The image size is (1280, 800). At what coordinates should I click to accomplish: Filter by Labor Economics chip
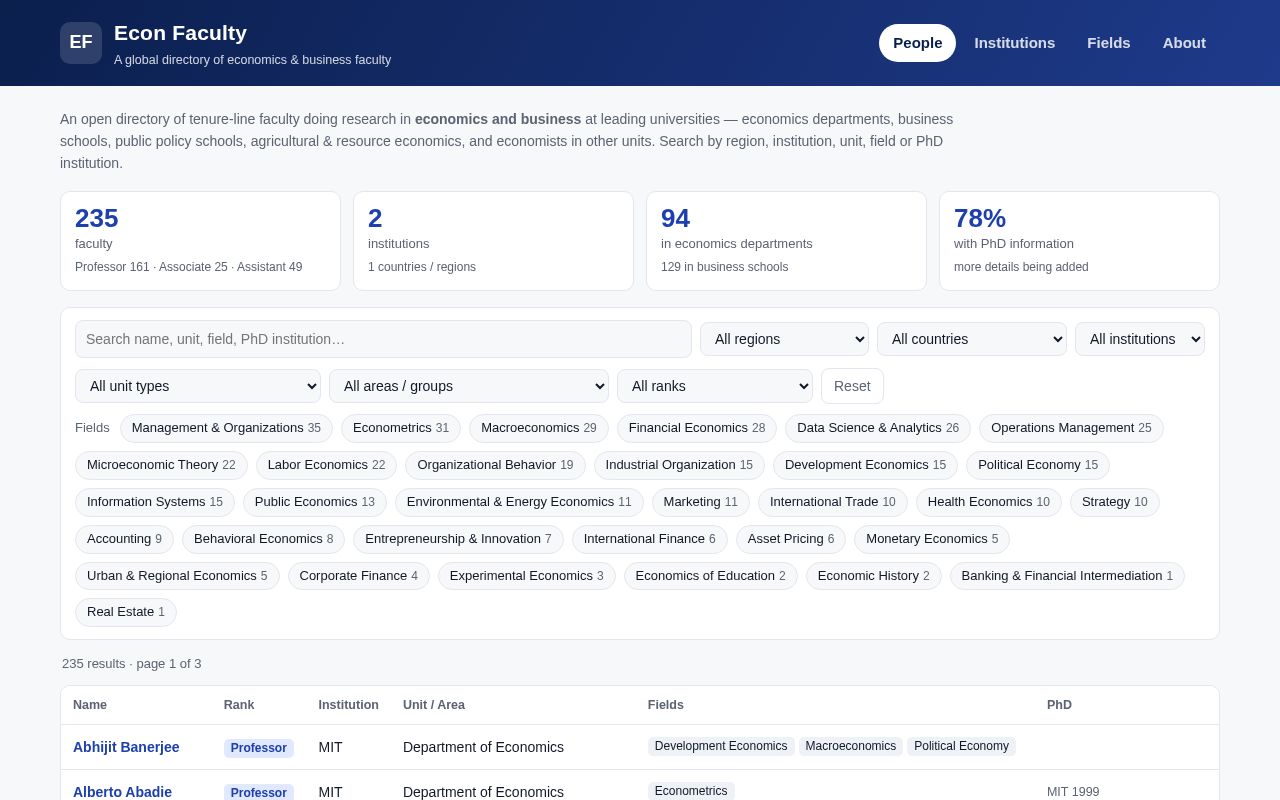tap(326, 465)
